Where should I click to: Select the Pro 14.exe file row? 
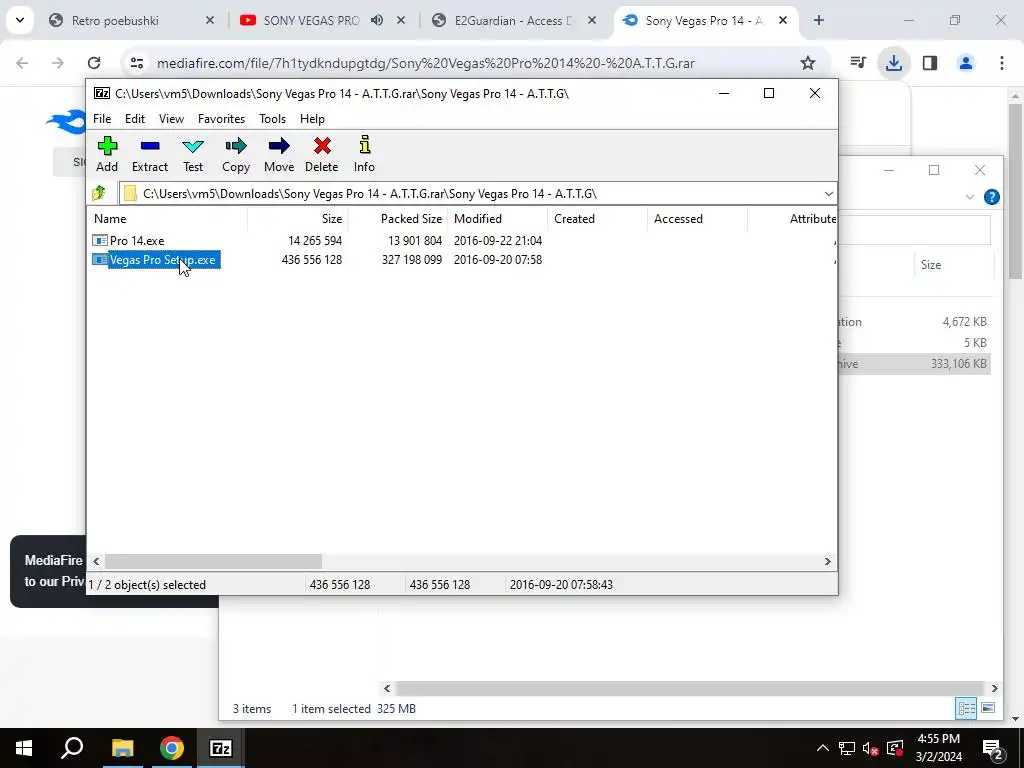tap(462, 240)
